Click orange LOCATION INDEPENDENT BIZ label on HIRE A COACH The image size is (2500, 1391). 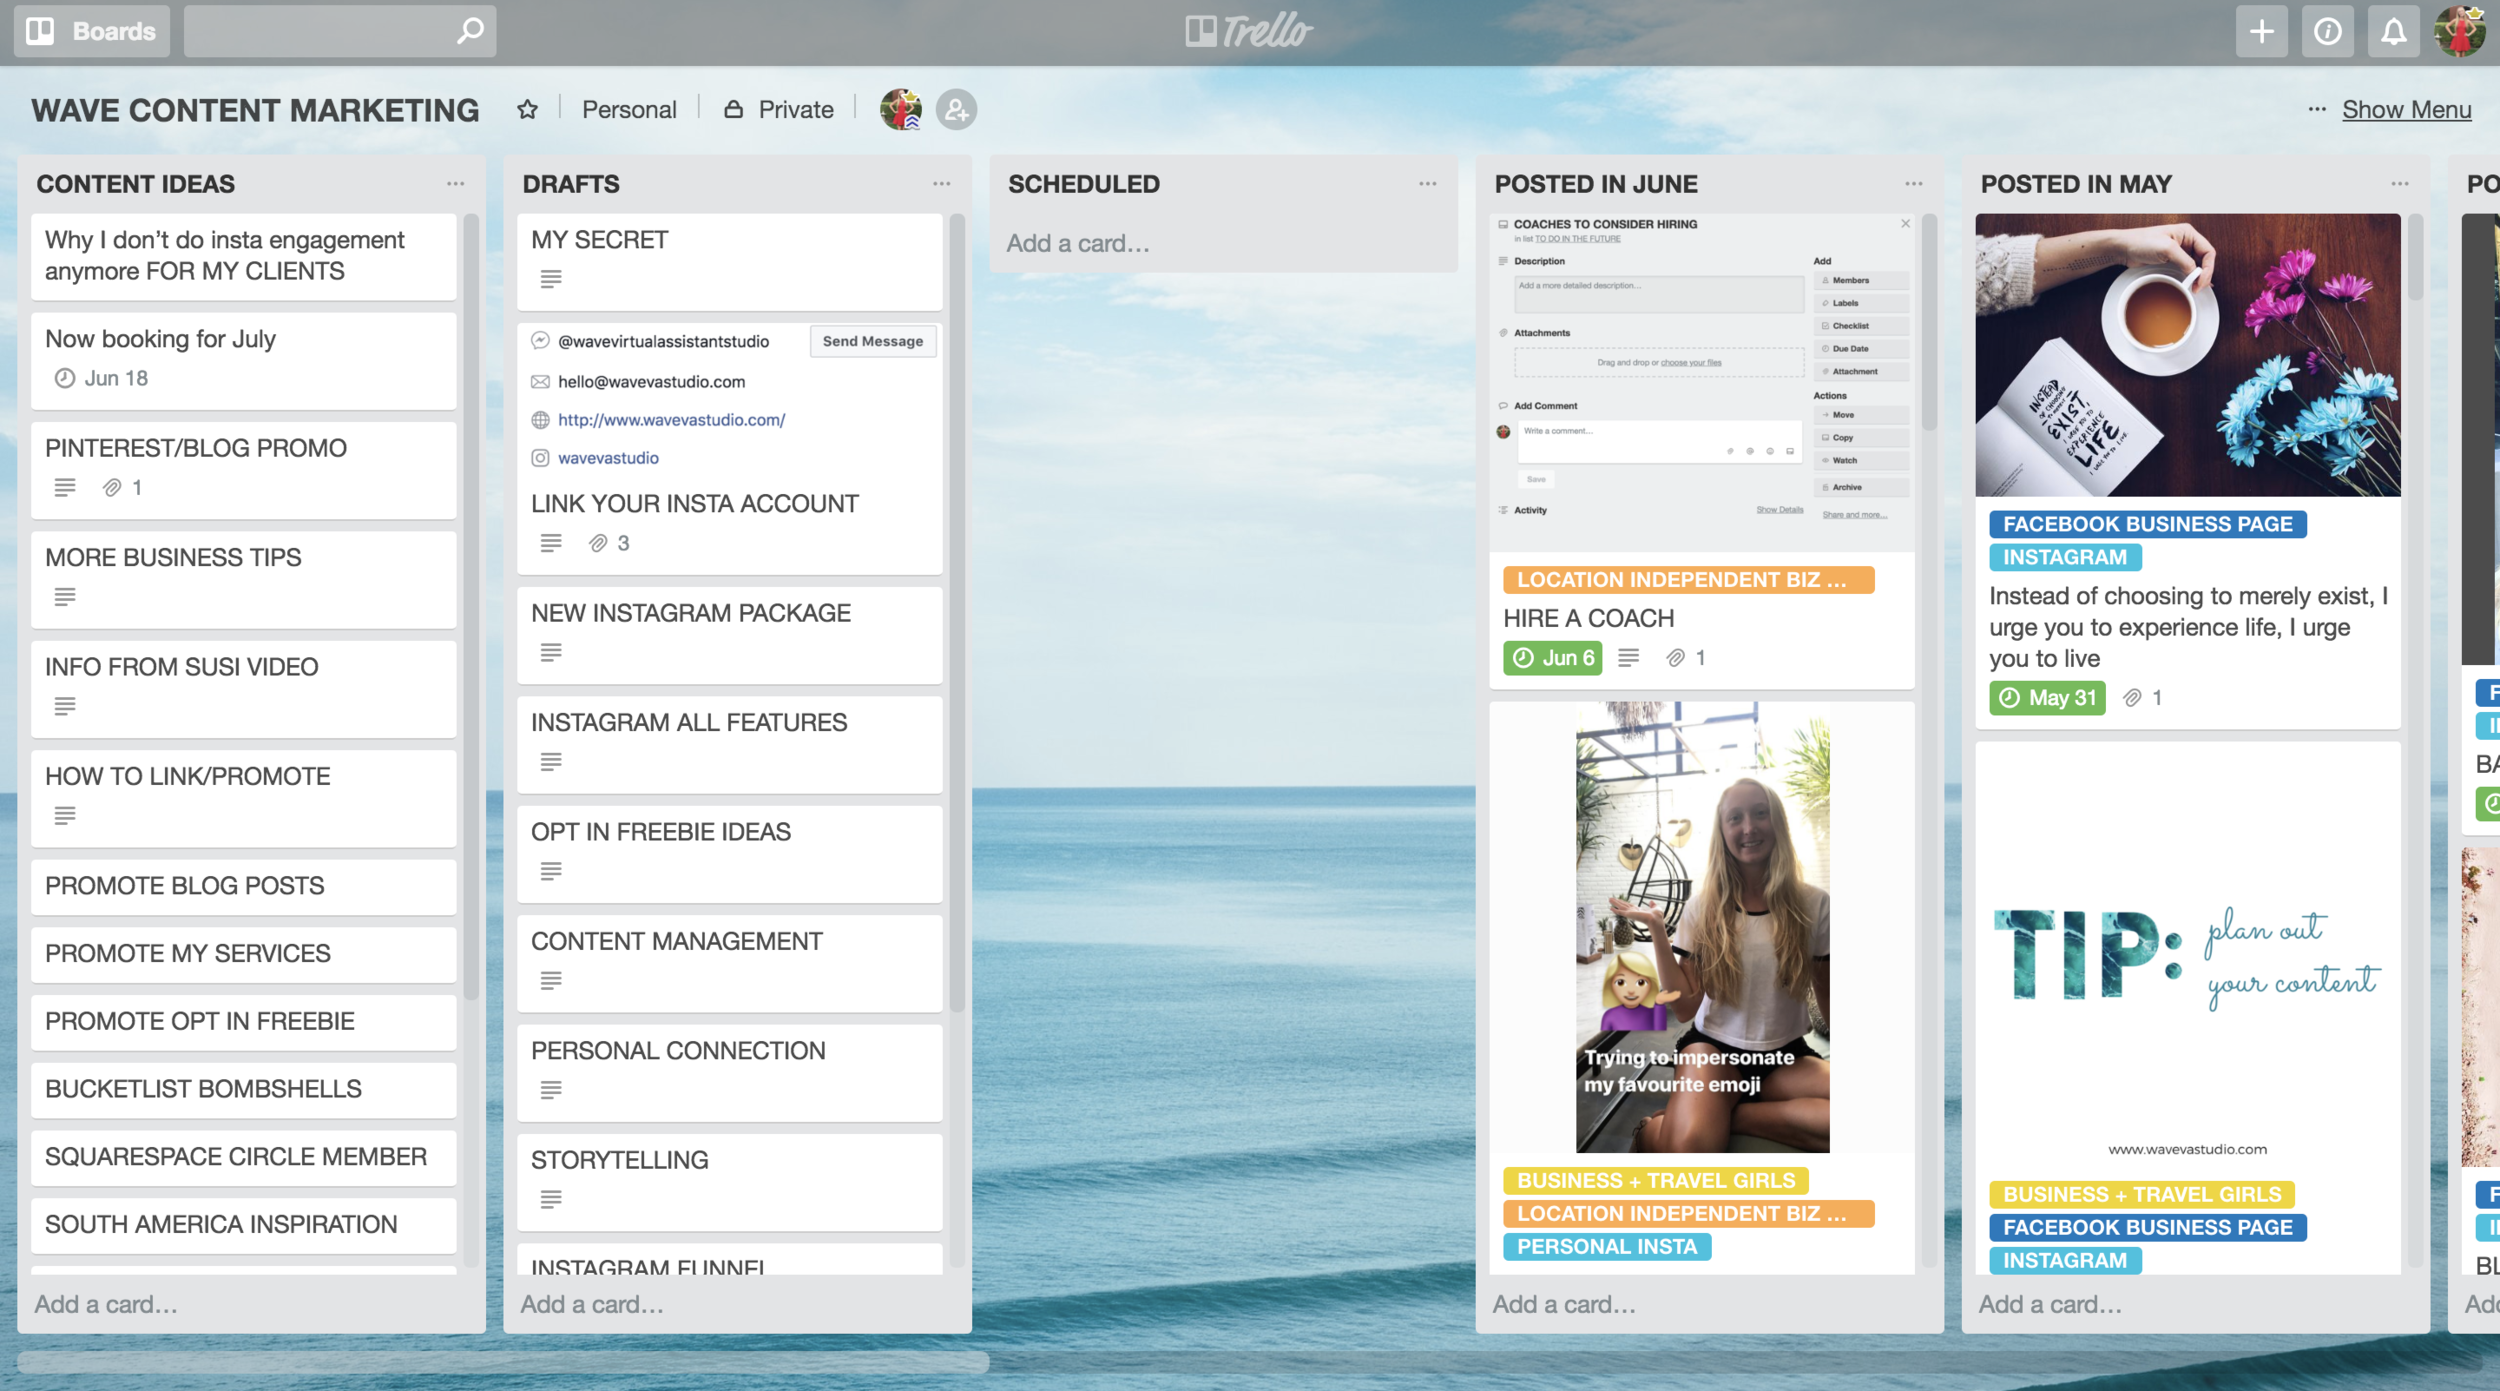click(x=1688, y=580)
